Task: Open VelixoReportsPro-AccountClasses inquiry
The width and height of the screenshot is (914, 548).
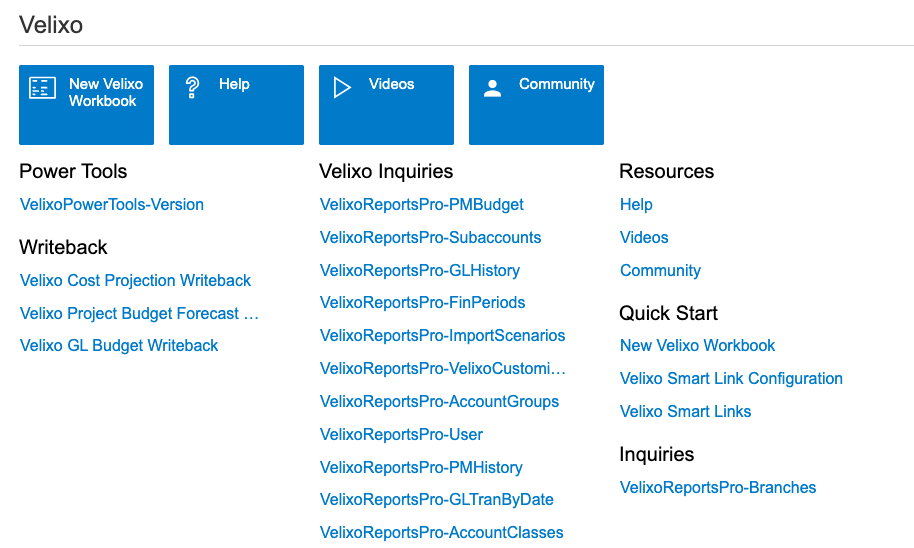Action: coord(442,533)
